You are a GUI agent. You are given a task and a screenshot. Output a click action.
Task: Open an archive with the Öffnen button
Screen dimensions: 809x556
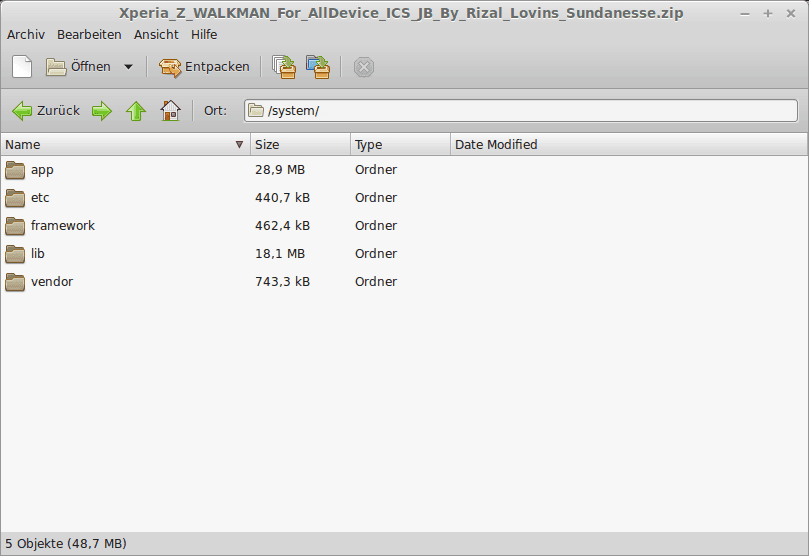point(78,67)
